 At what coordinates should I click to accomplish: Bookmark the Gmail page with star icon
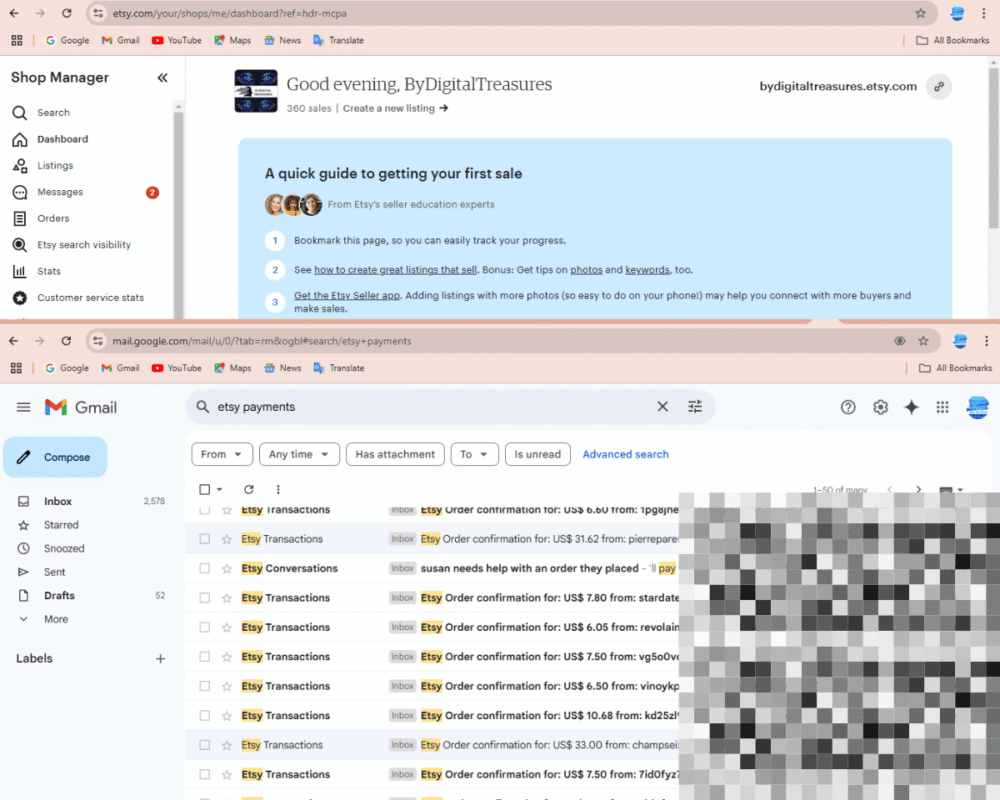pyautogui.click(x=923, y=341)
